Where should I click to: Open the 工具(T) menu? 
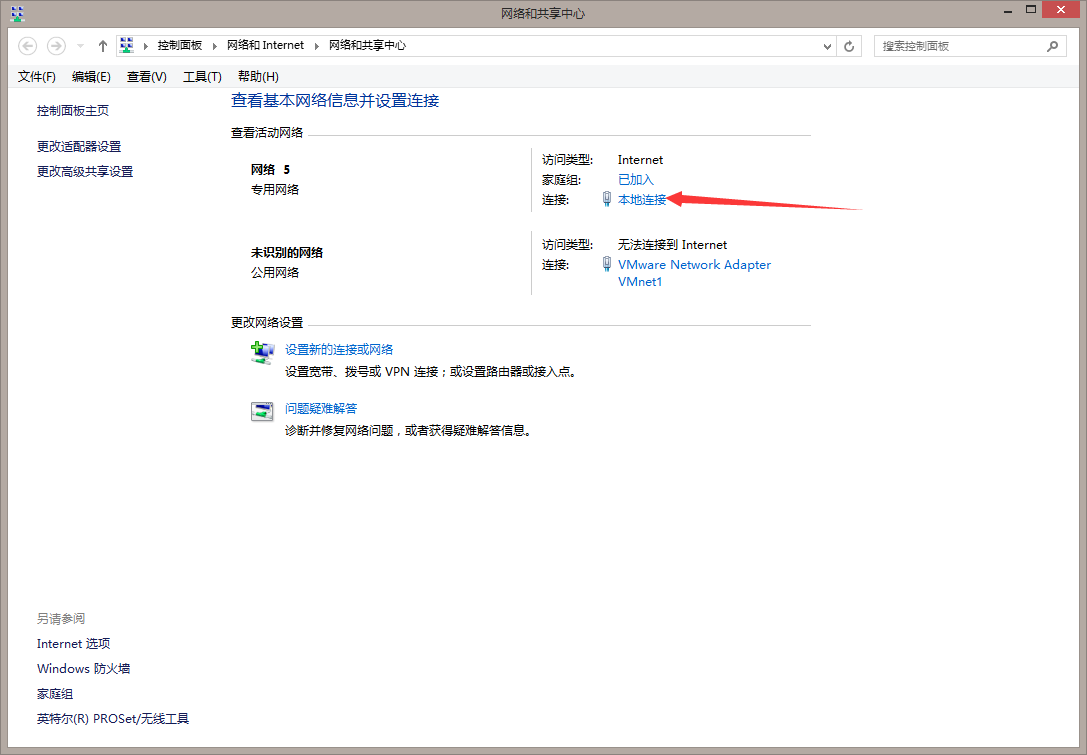tap(202, 77)
